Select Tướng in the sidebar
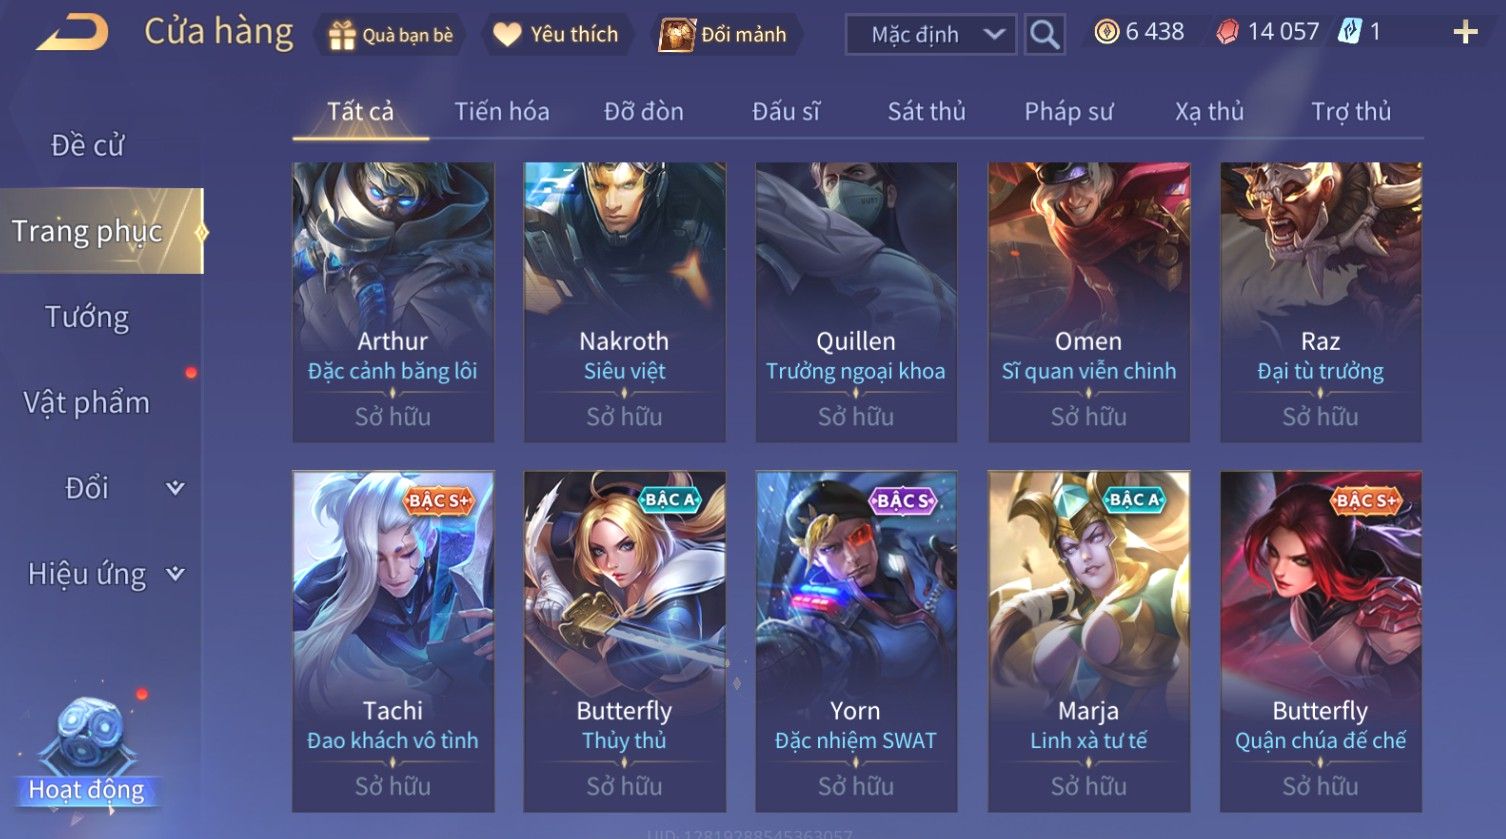This screenshot has width=1506, height=839. (x=88, y=317)
